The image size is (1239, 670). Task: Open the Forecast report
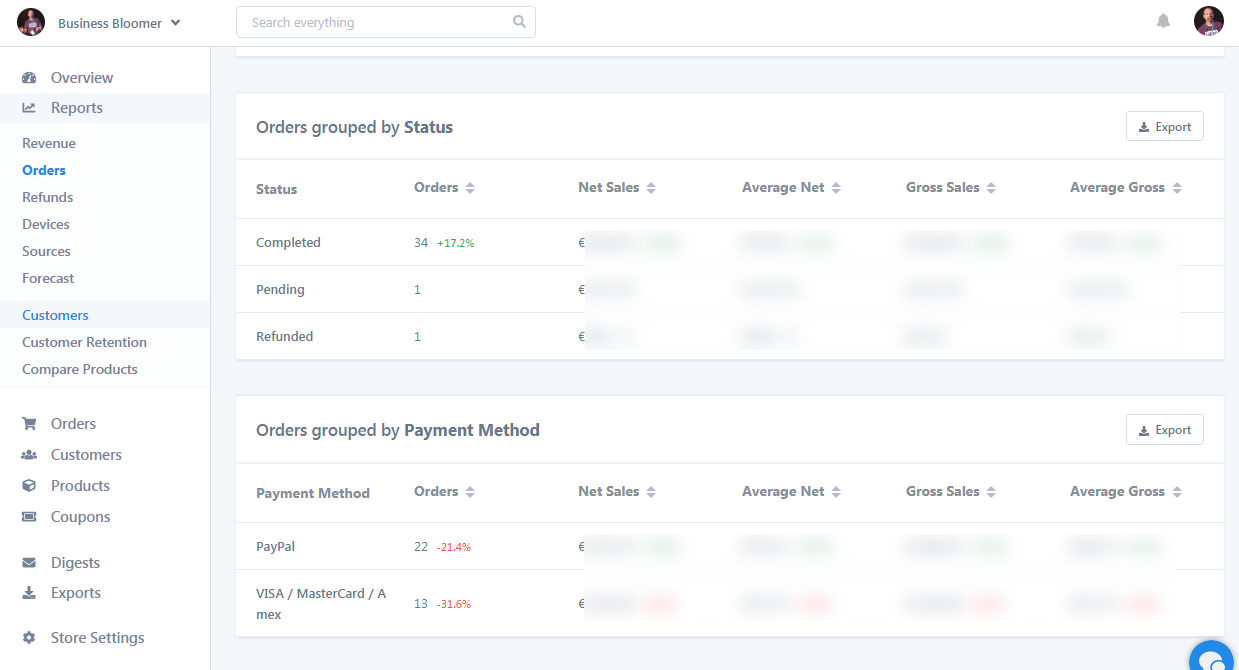(x=48, y=279)
